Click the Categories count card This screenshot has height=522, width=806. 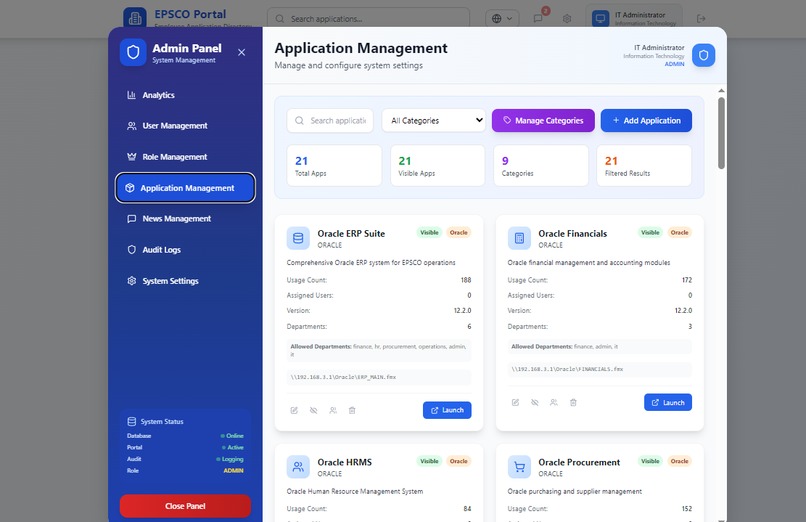tap(541, 165)
